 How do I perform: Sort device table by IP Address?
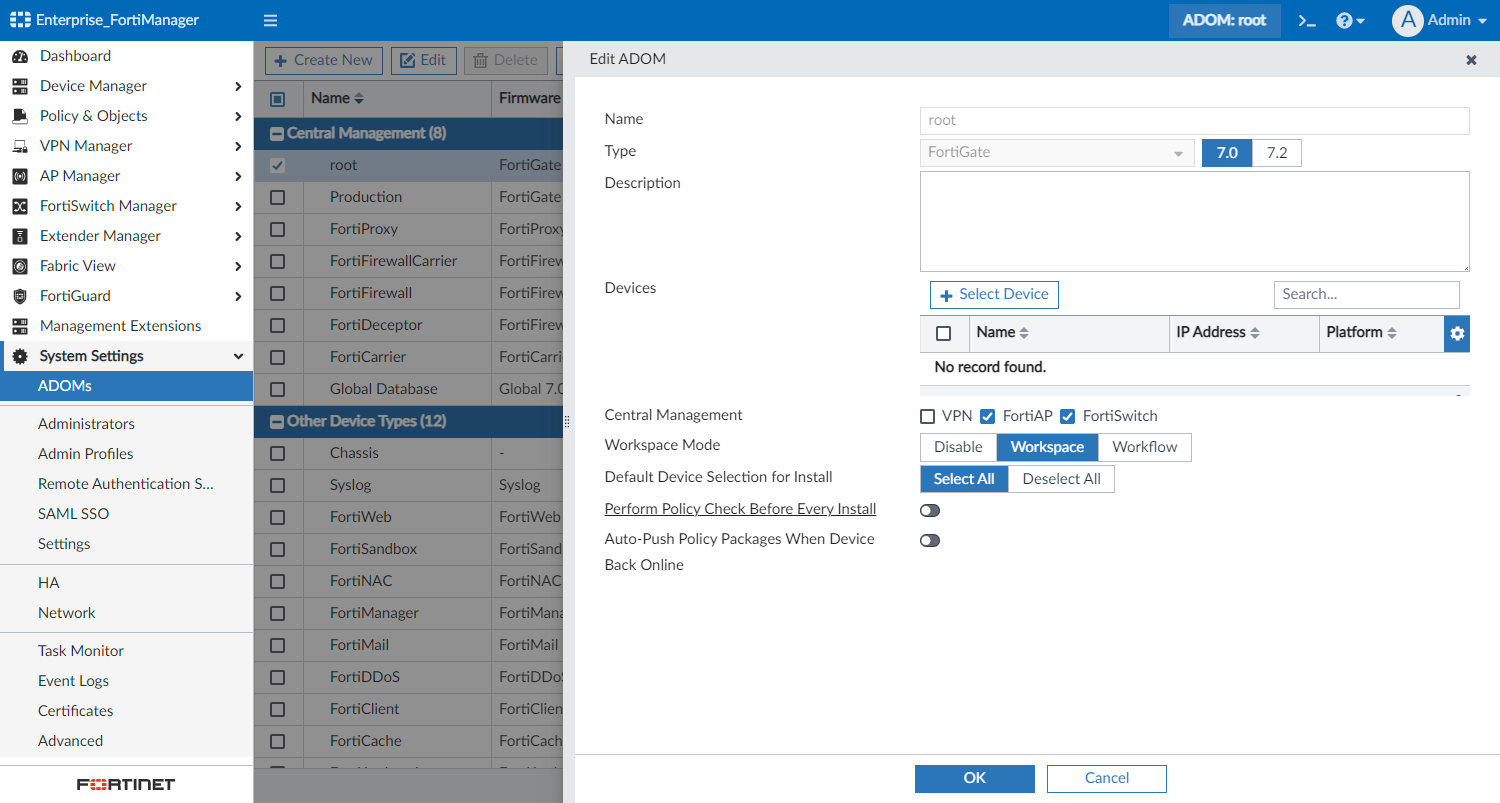[x=1218, y=332]
